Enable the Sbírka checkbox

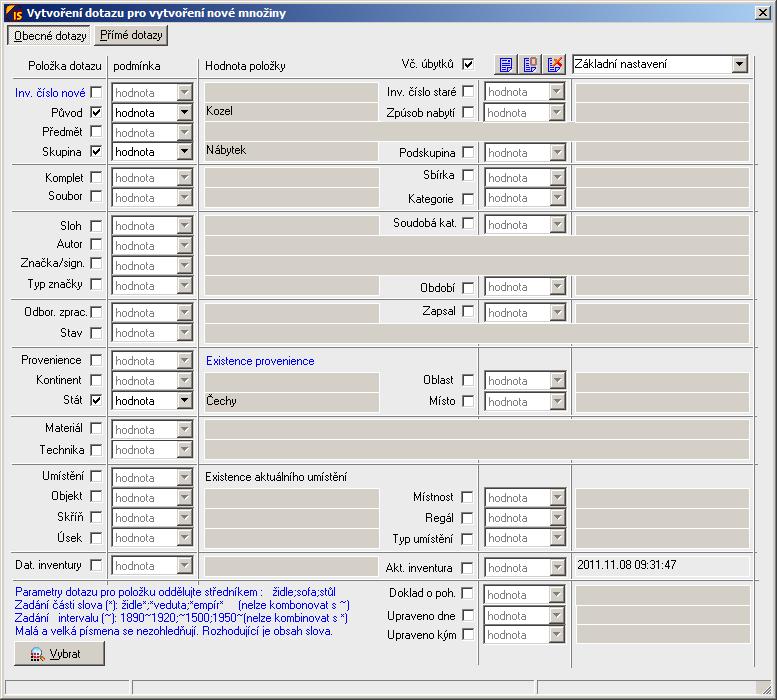pos(468,175)
